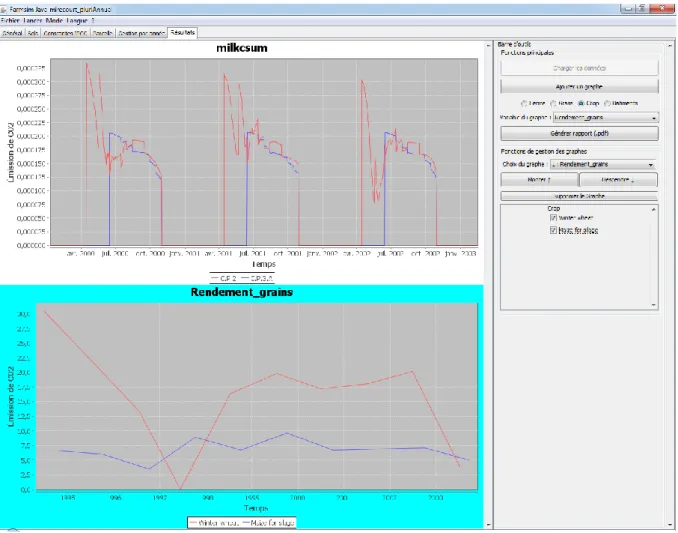678x533 pixels.
Task: Click Fonctions de gestion des graphes heading
Action: tap(544, 152)
